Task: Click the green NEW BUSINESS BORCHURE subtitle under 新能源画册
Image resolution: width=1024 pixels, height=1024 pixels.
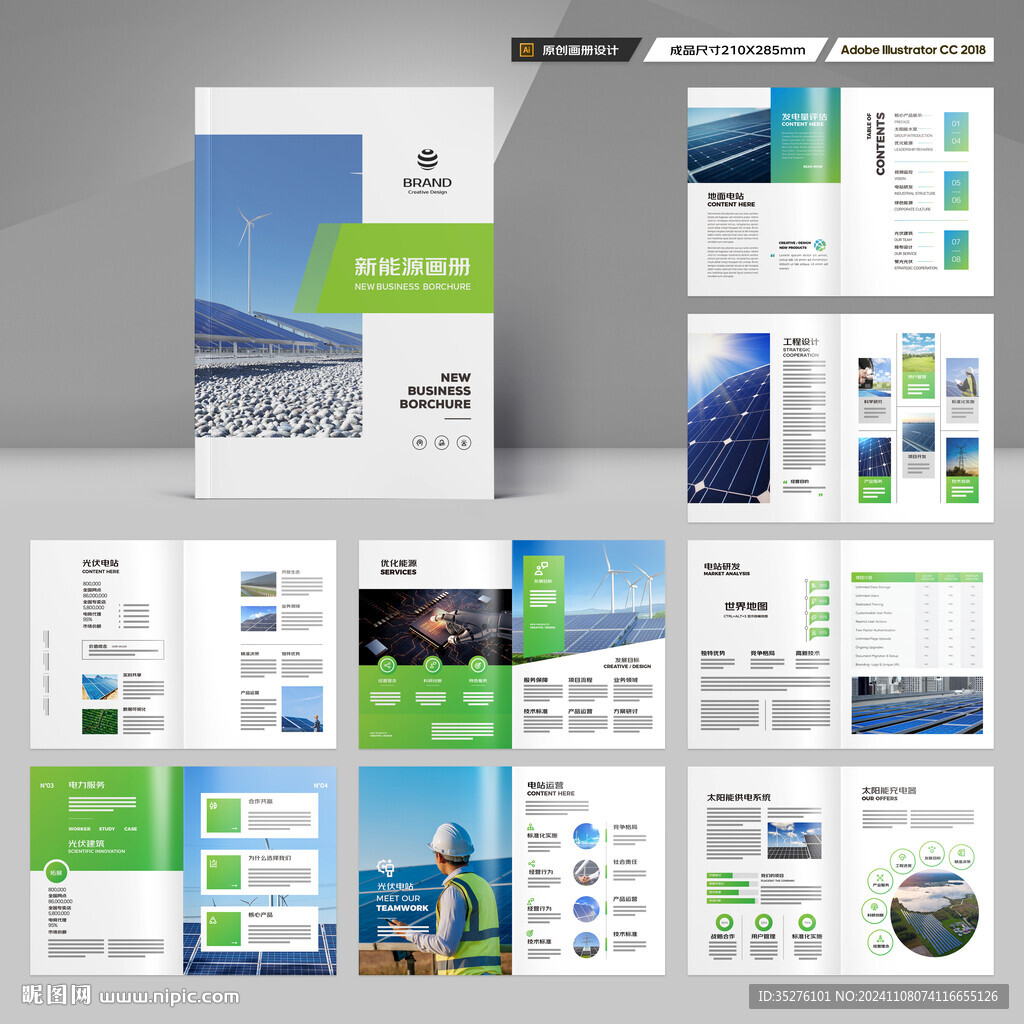Action: tap(412, 287)
